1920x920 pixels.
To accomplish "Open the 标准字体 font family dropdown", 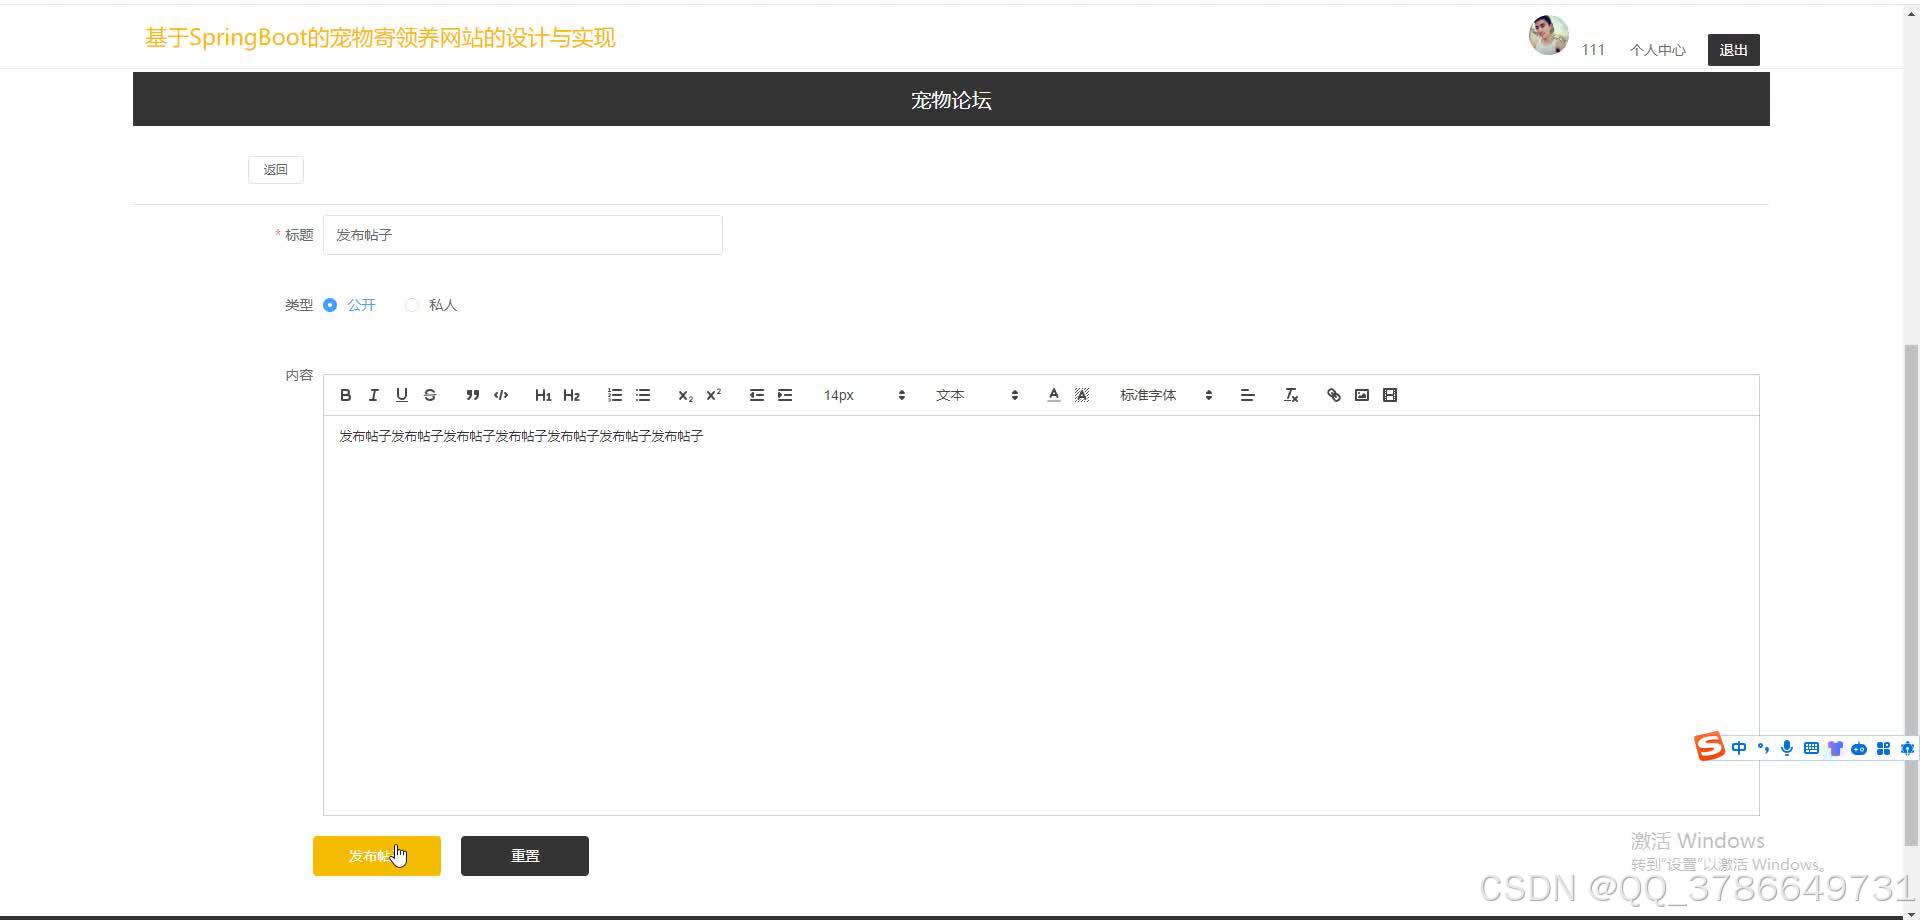I will coord(1165,395).
